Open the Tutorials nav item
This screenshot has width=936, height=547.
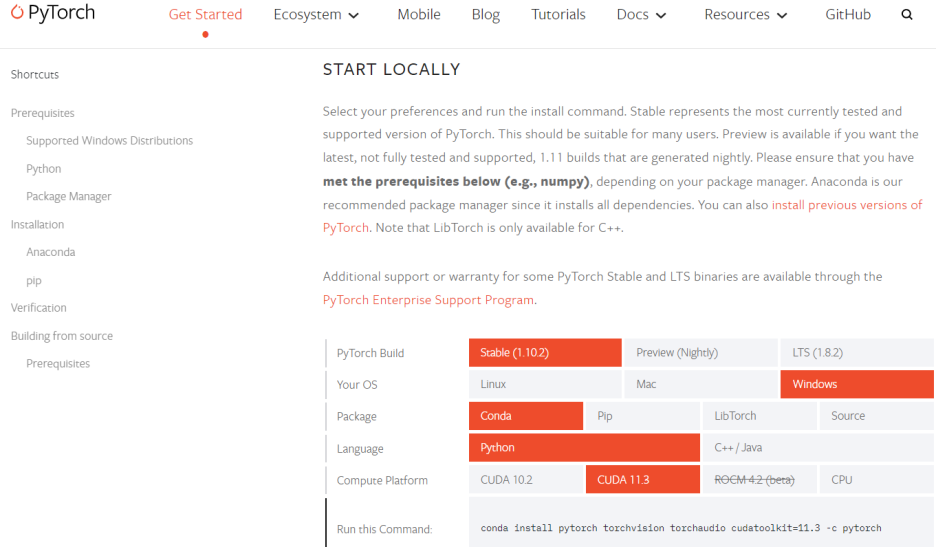(x=558, y=14)
